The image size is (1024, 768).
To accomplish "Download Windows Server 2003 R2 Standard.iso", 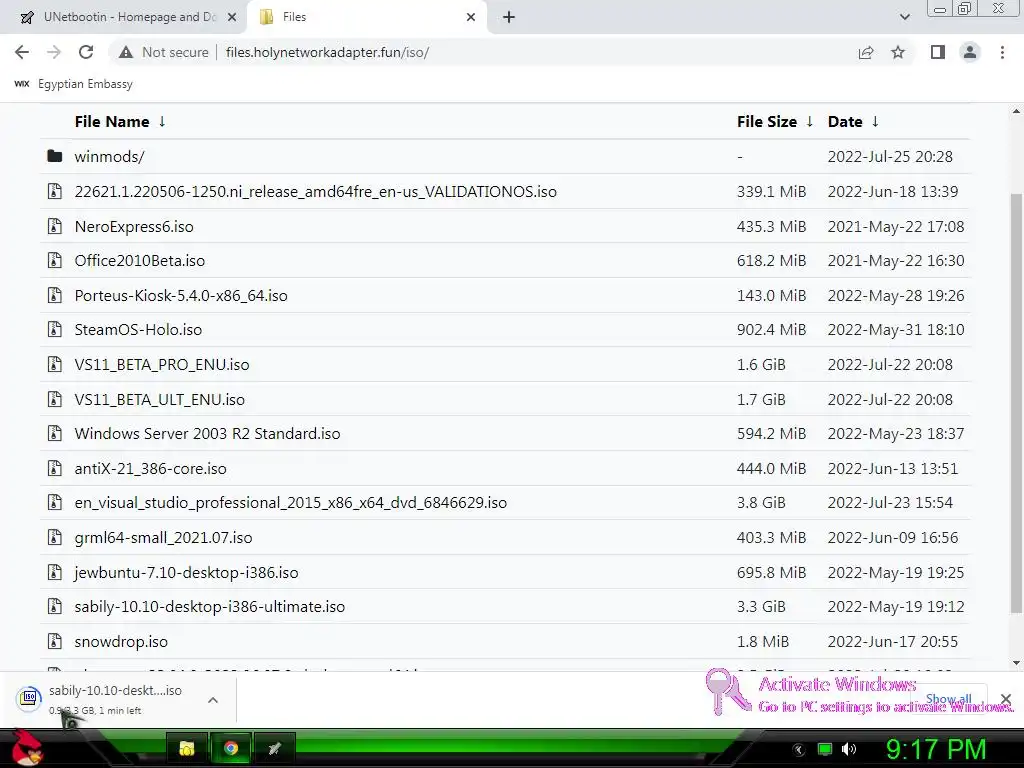I will click(207, 434).
